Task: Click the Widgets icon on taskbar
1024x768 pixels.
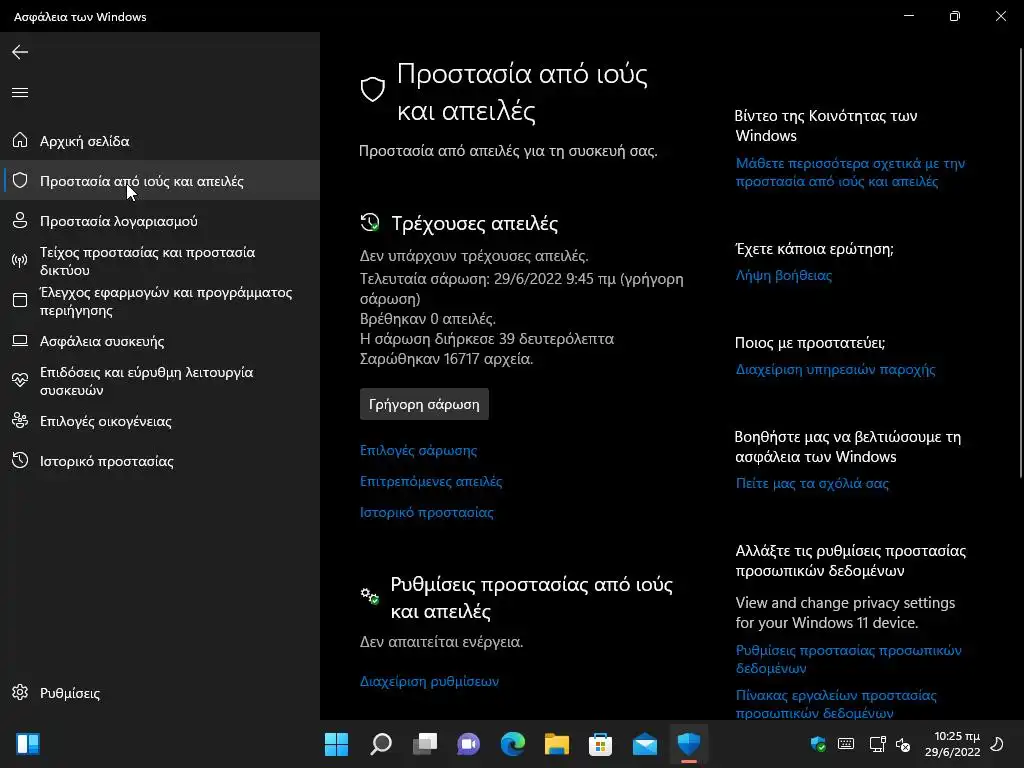Action: click(28, 744)
